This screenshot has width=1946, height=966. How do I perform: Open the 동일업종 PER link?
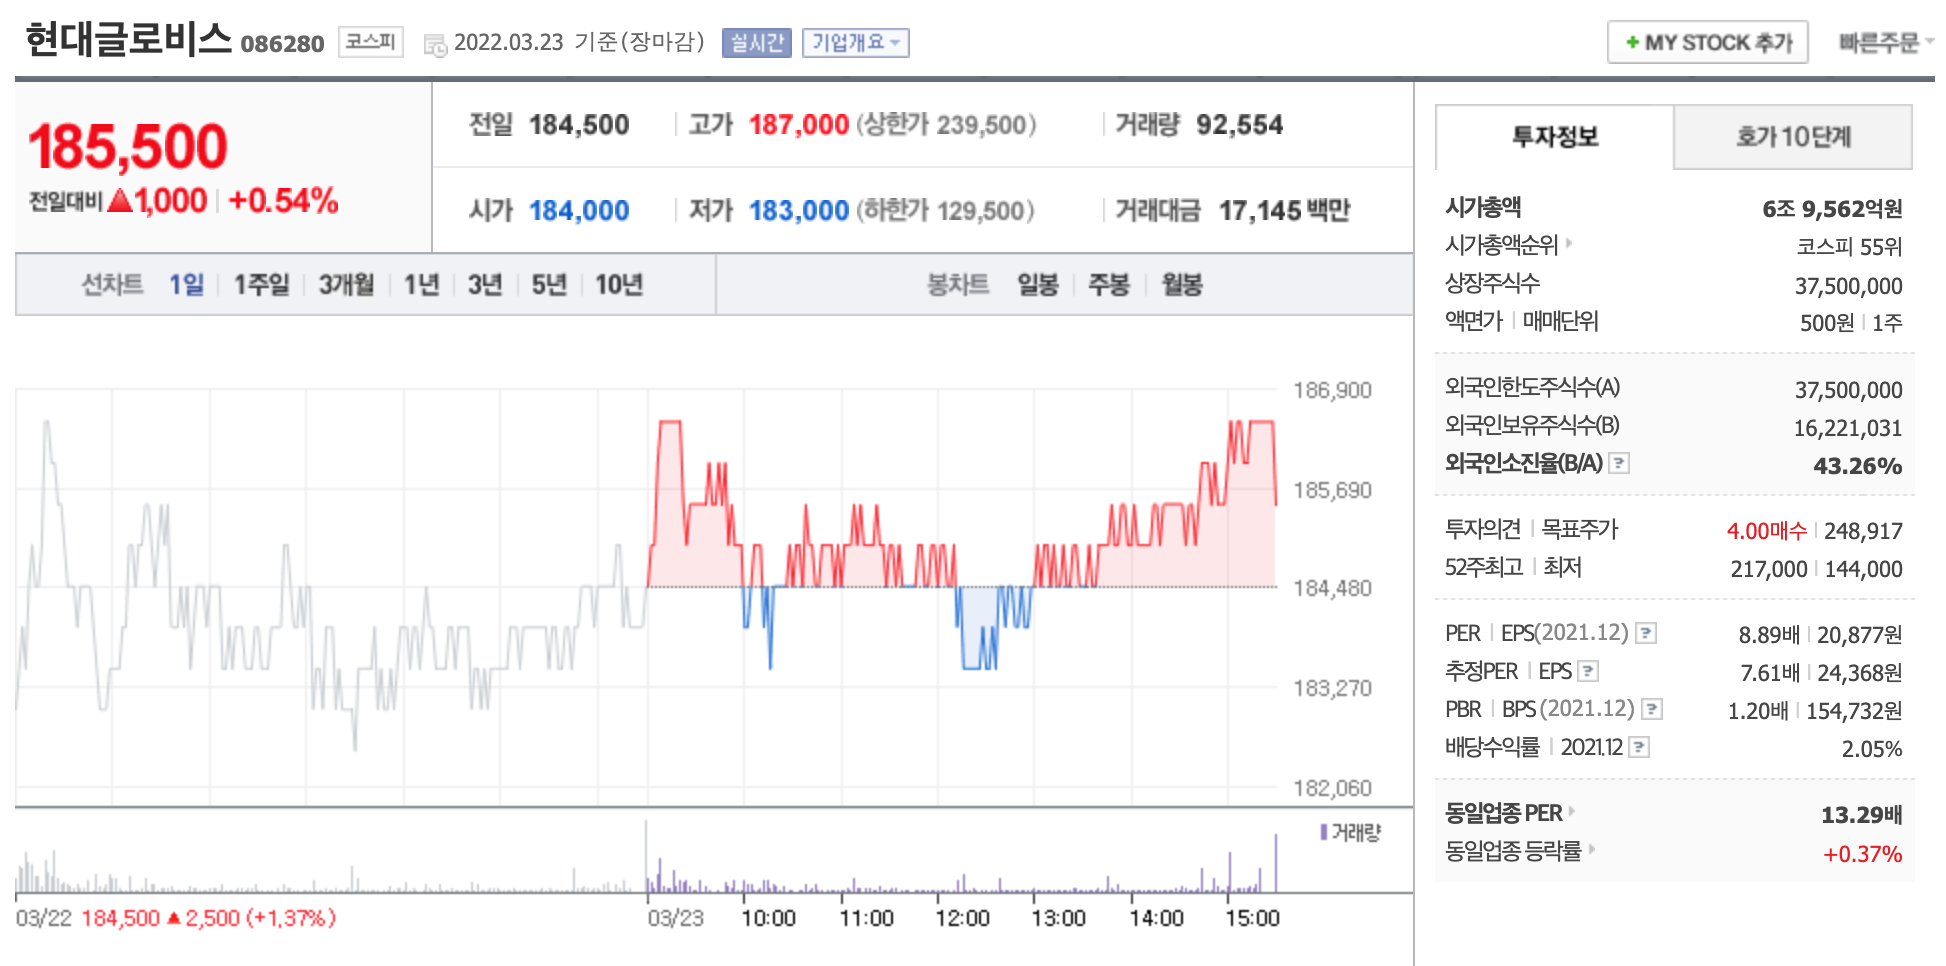[x=1504, y=813]
